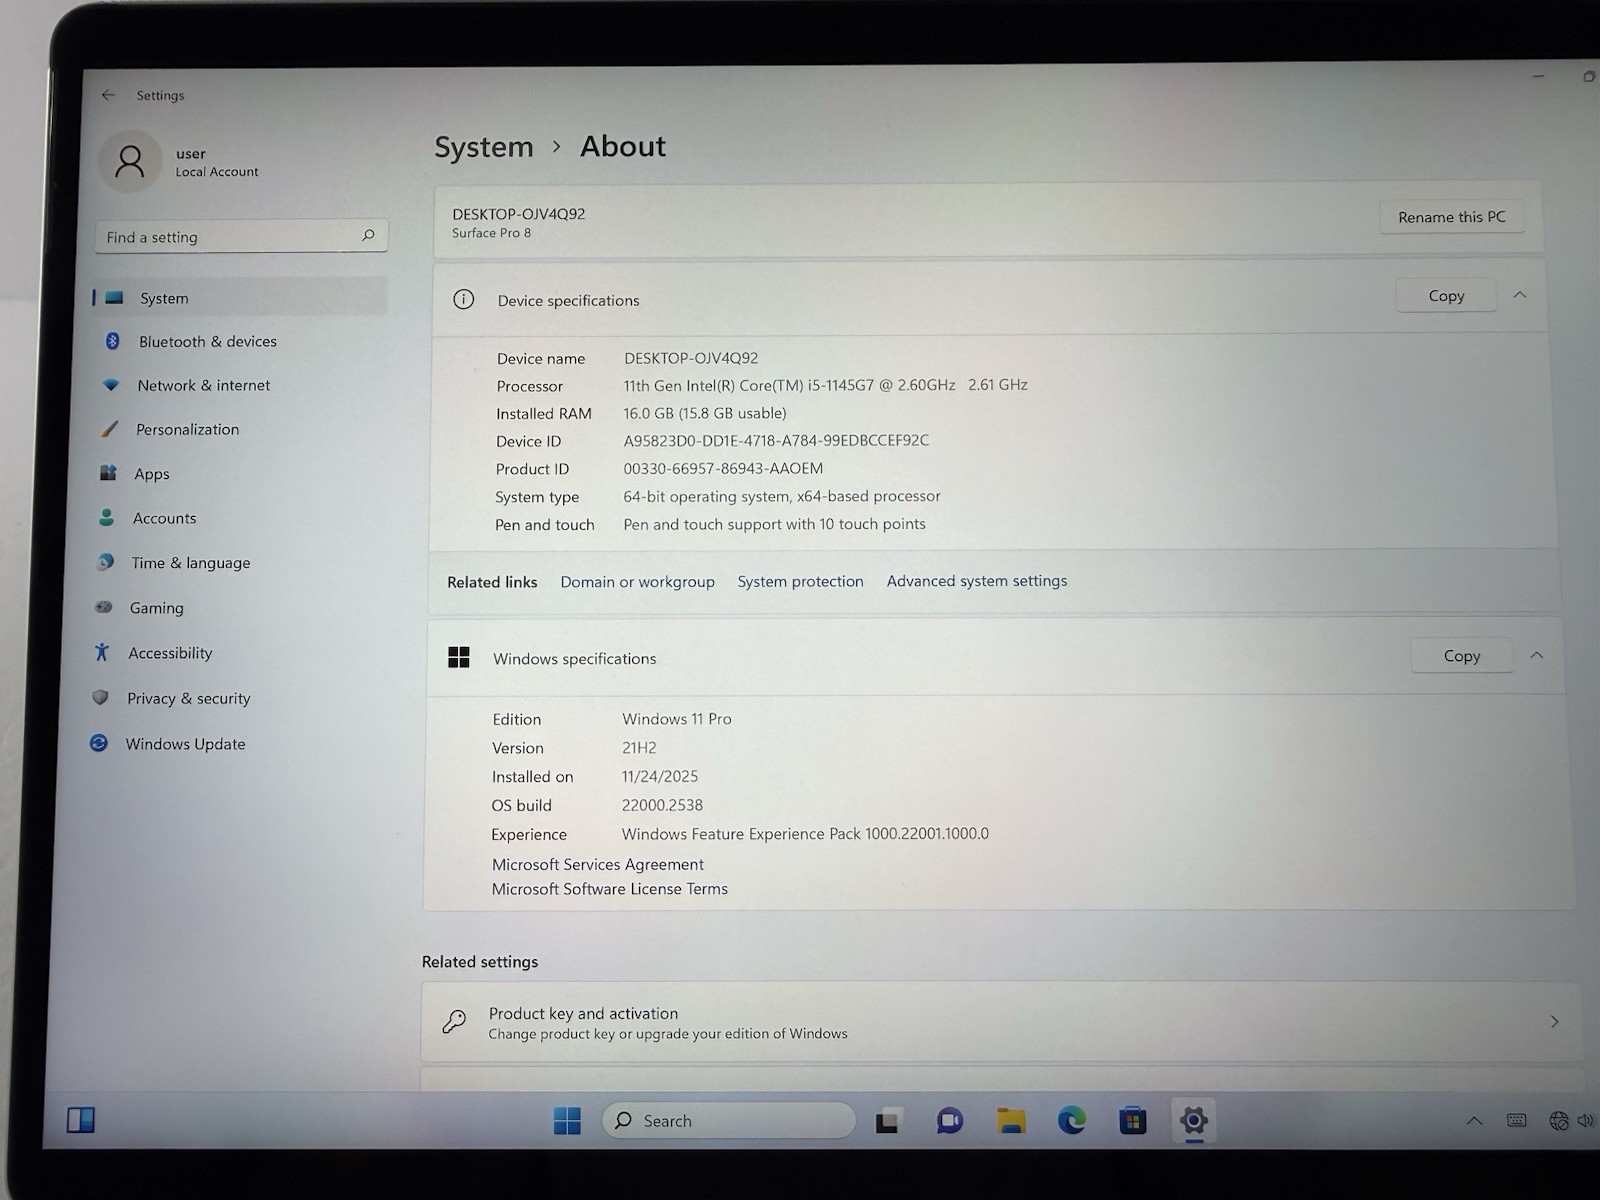Open Advanced system settings link
Screen dimensions: 1600x1200
click(x=977, y=581)
